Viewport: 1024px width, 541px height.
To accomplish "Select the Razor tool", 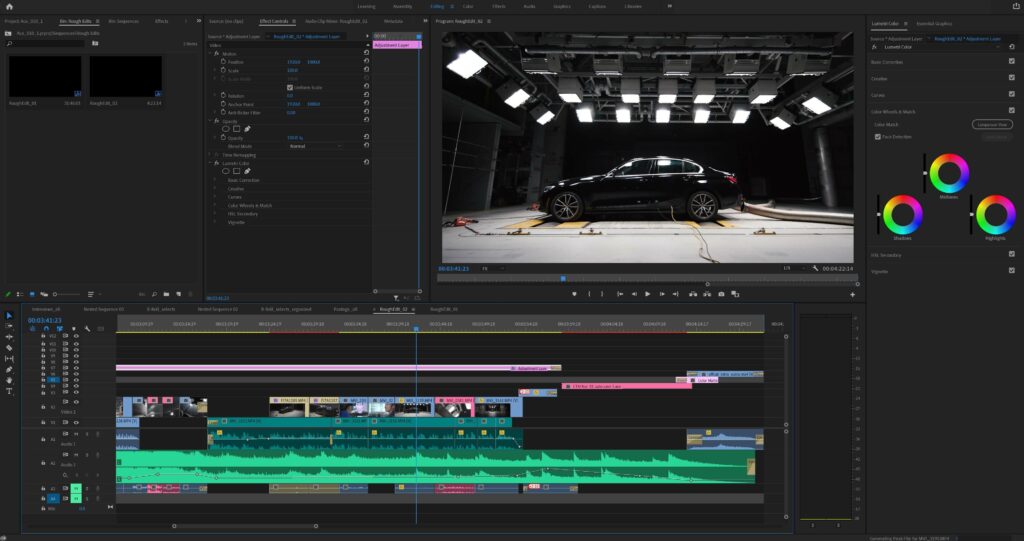I will 9,348.
